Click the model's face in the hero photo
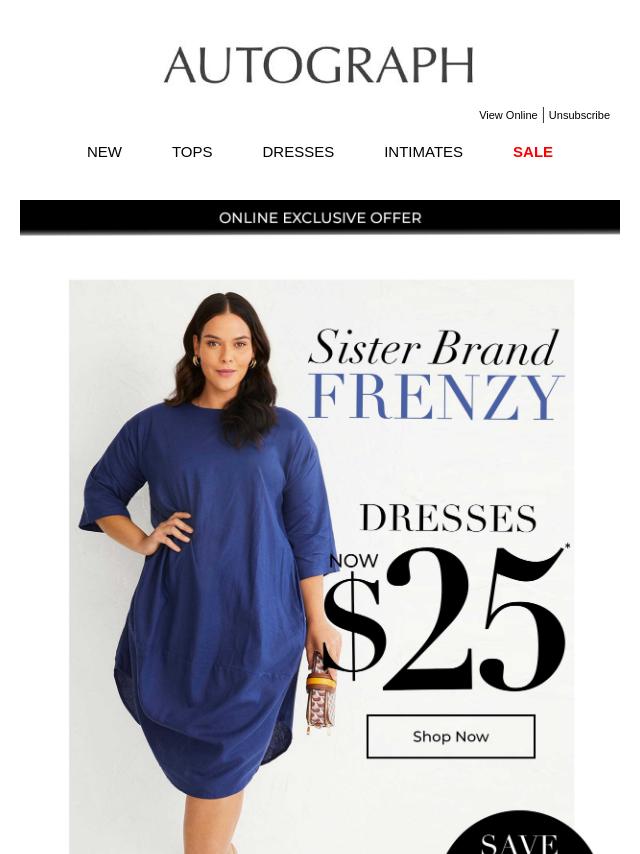 tap(226, 349)
